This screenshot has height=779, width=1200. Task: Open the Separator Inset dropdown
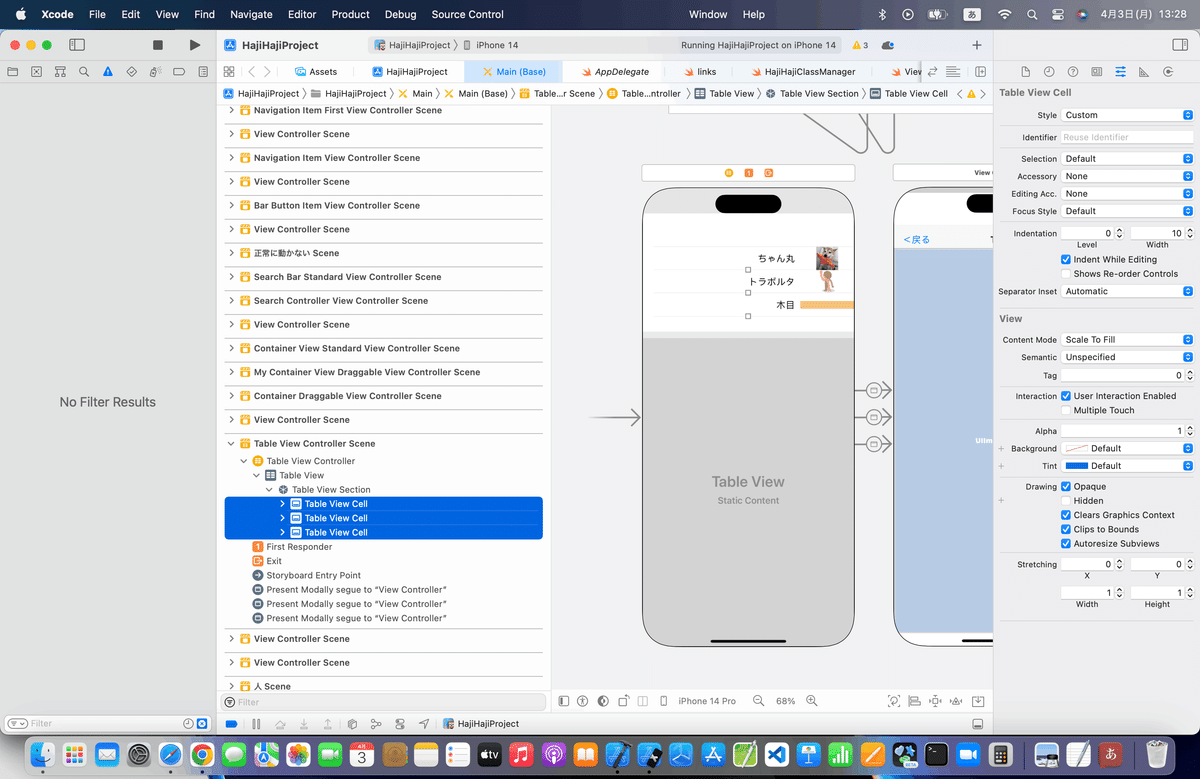[1127, 292]
